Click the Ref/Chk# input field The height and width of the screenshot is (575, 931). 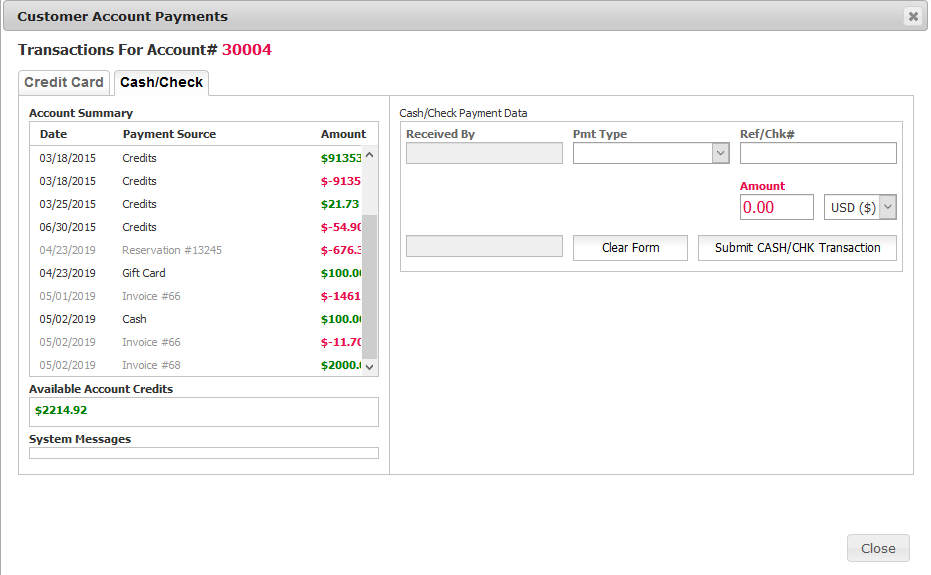point(817,153)
